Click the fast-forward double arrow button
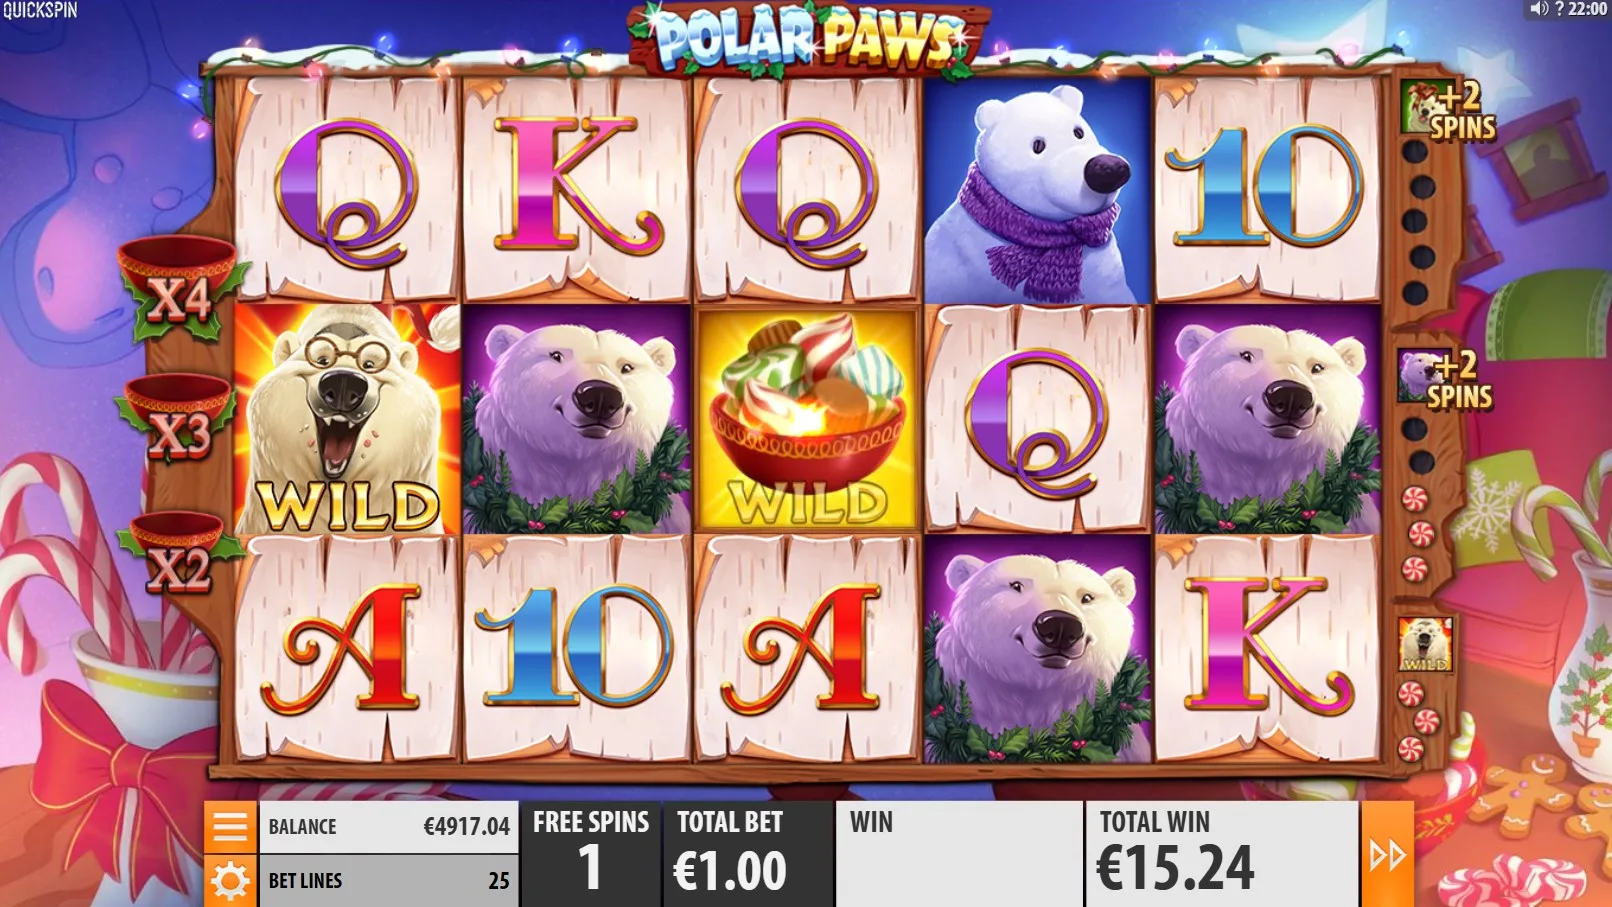This screenshot has width=1612, height=907. (1387, 854)
